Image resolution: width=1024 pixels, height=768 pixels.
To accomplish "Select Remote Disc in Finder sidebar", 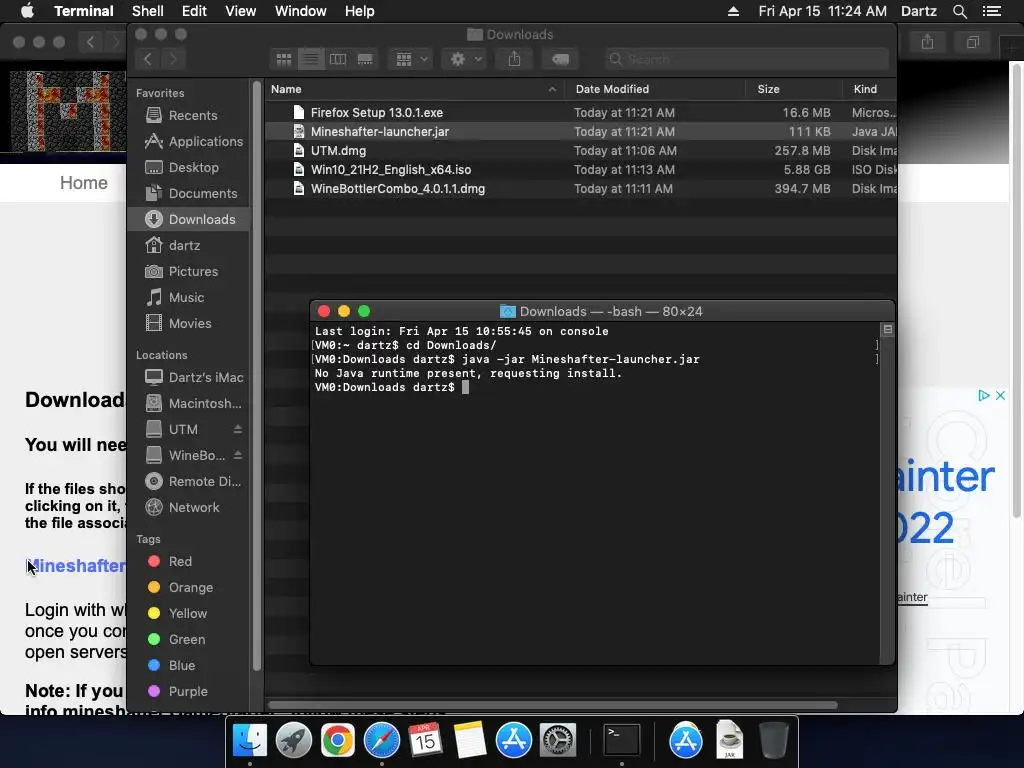I will click(188, 481).
